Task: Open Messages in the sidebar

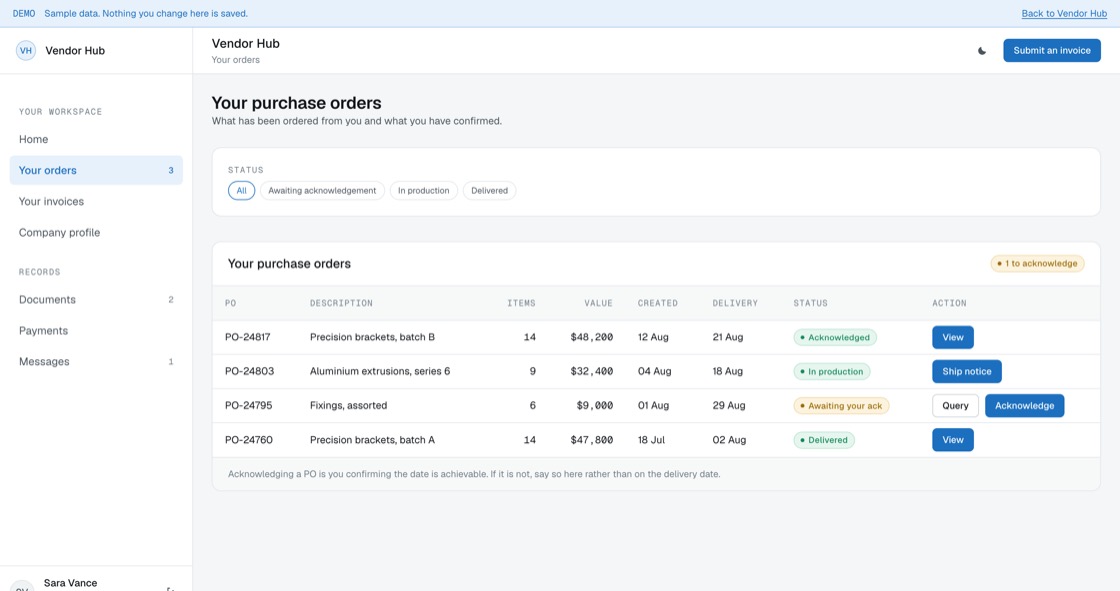Action: (x=96, y=362)
